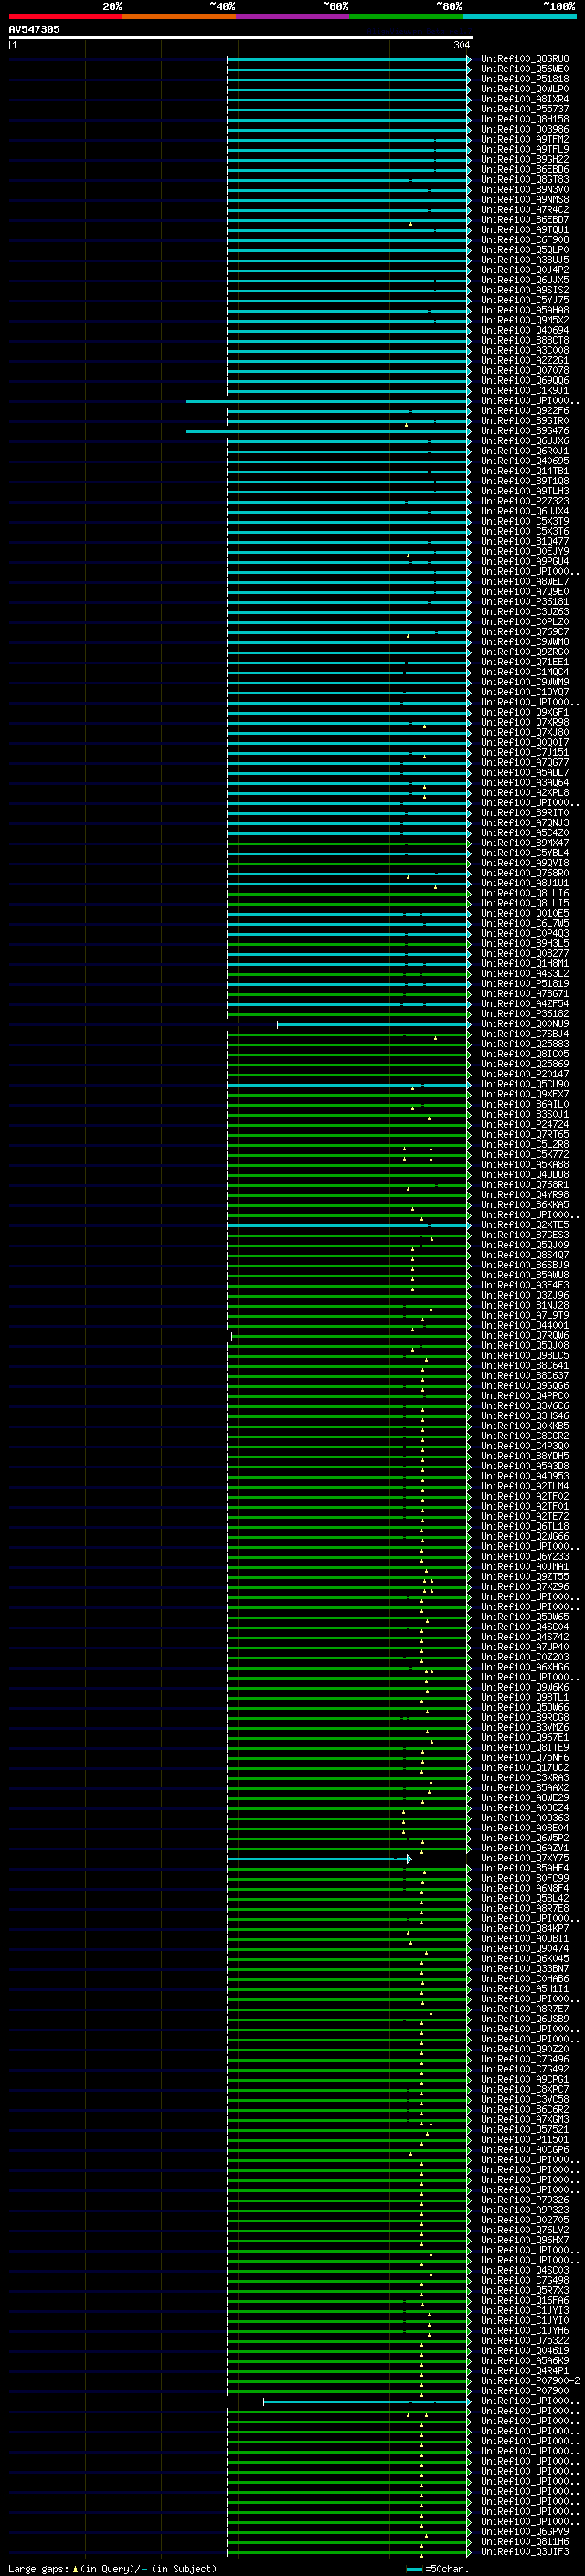Select label UniRef100_A9NMS8
Viewport: 585px width, 2576px height.
(525, 199)
